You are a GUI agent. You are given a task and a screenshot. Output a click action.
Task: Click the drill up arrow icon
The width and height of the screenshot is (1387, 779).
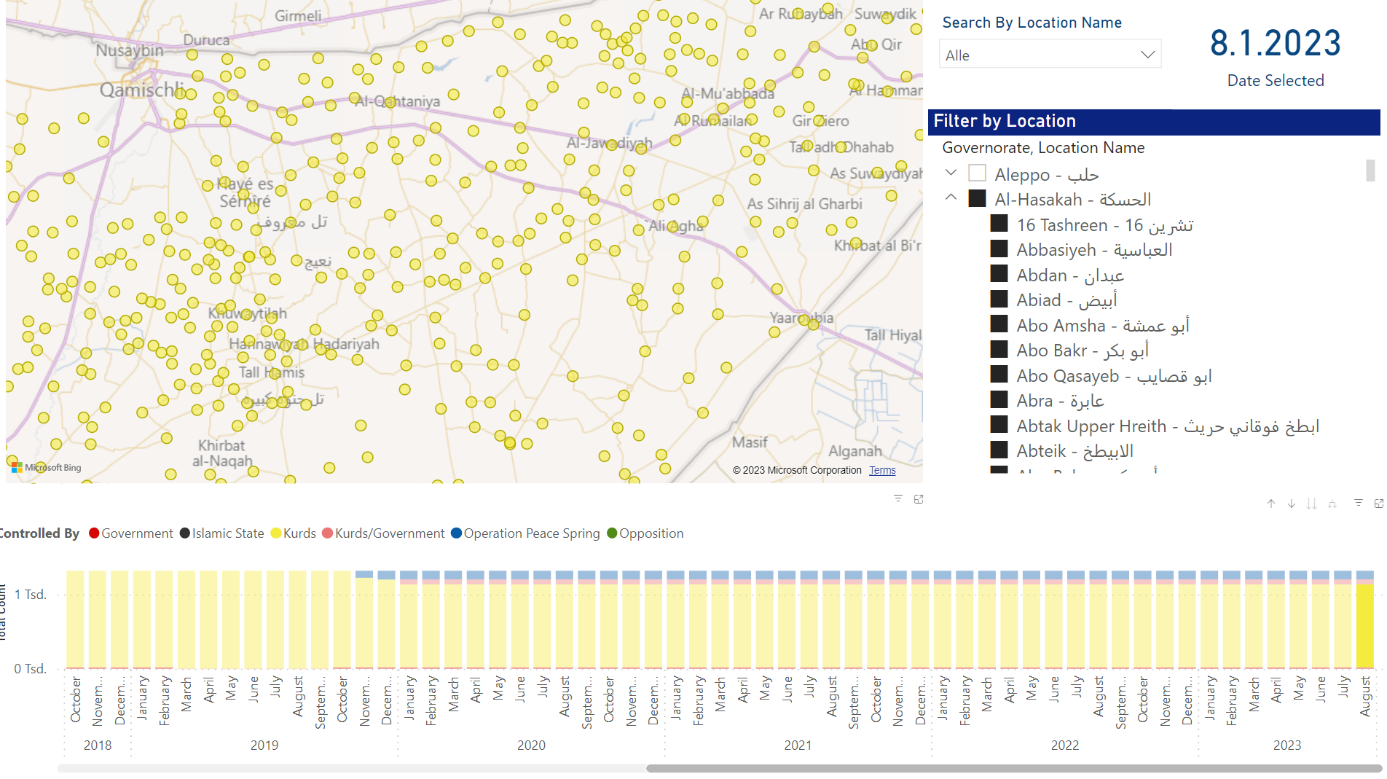[1271, 504]
